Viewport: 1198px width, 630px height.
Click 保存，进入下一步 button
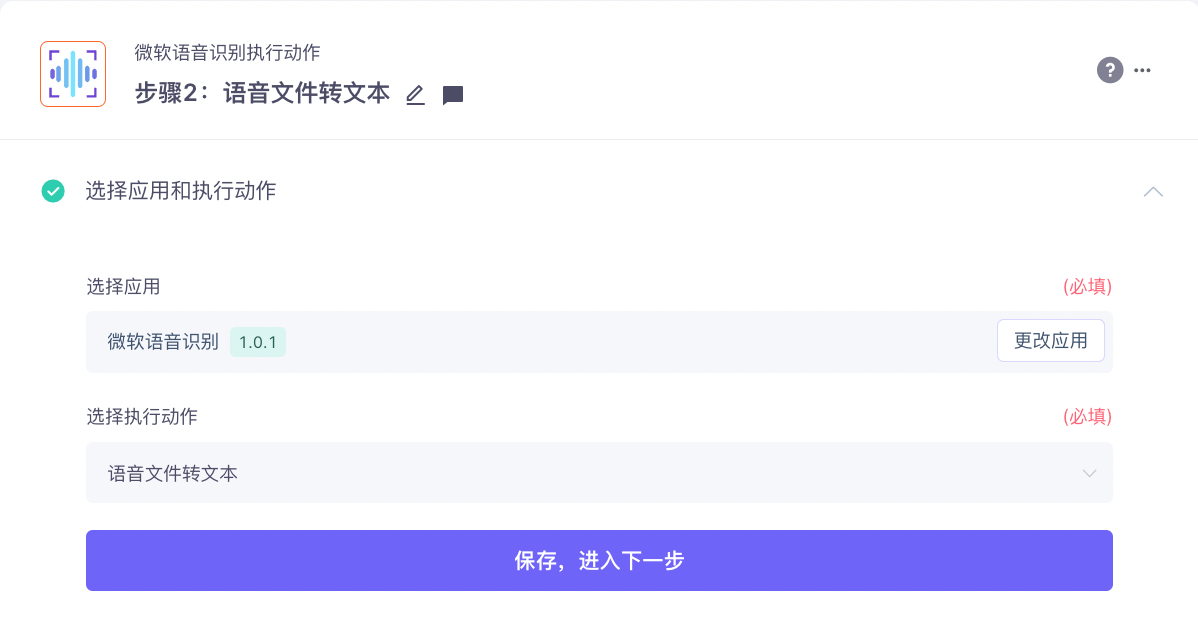pos(599,561)
